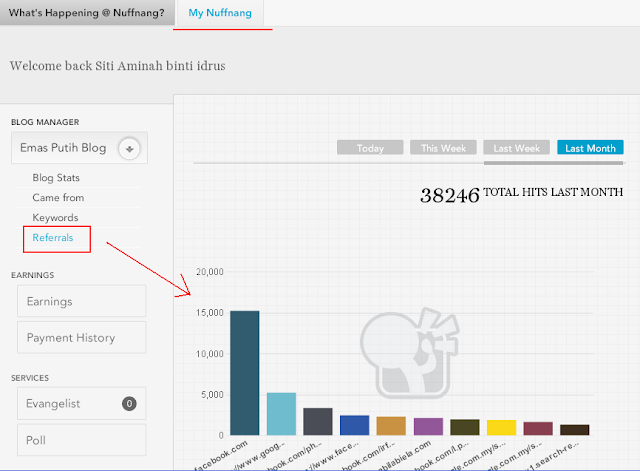
Task: Open the Poll service
Action: pos(82,440)
